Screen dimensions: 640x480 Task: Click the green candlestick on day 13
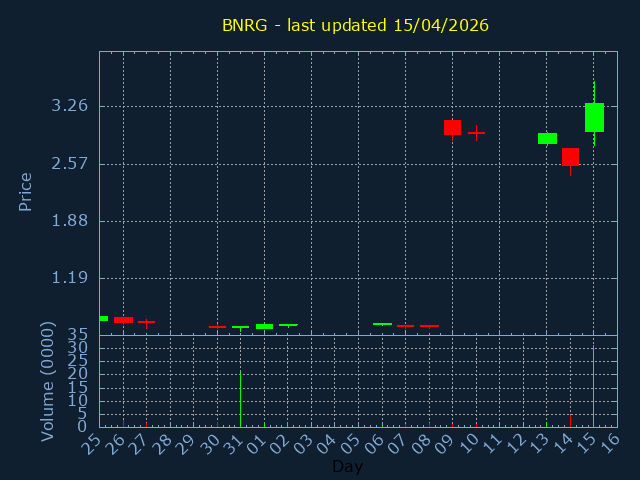pos(547,138)
